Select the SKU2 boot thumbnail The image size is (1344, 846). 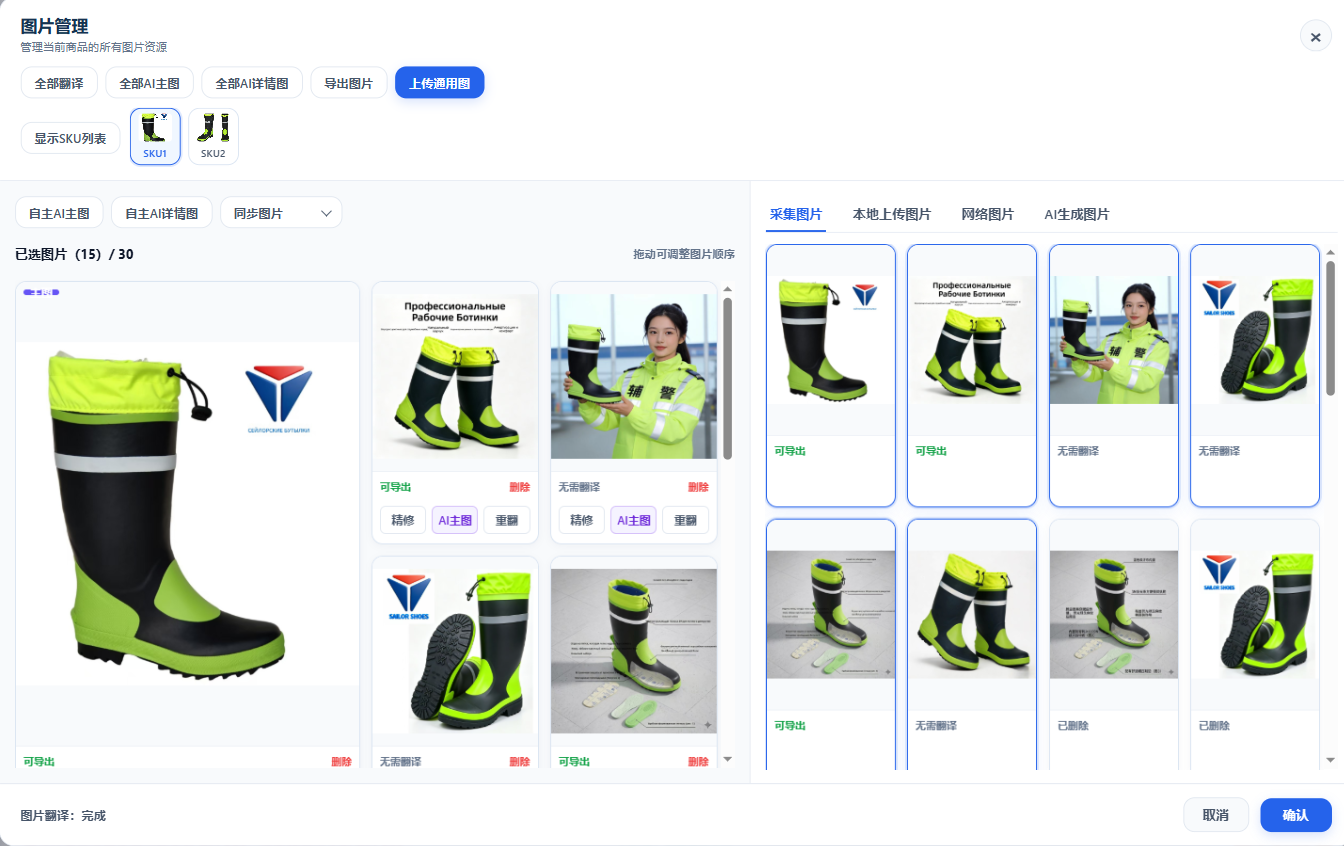[x=213, y=136]
